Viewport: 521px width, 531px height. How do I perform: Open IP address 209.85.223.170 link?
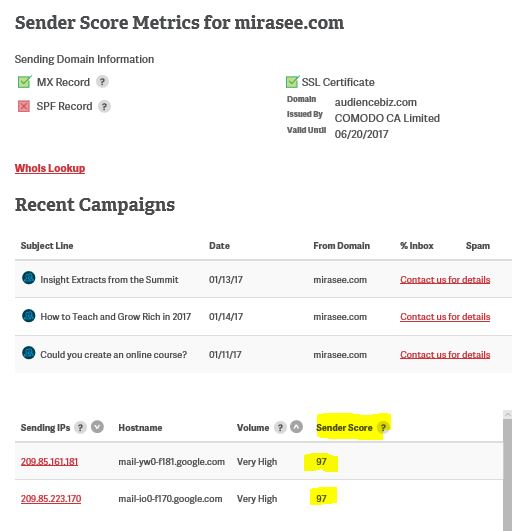(51, 499)
